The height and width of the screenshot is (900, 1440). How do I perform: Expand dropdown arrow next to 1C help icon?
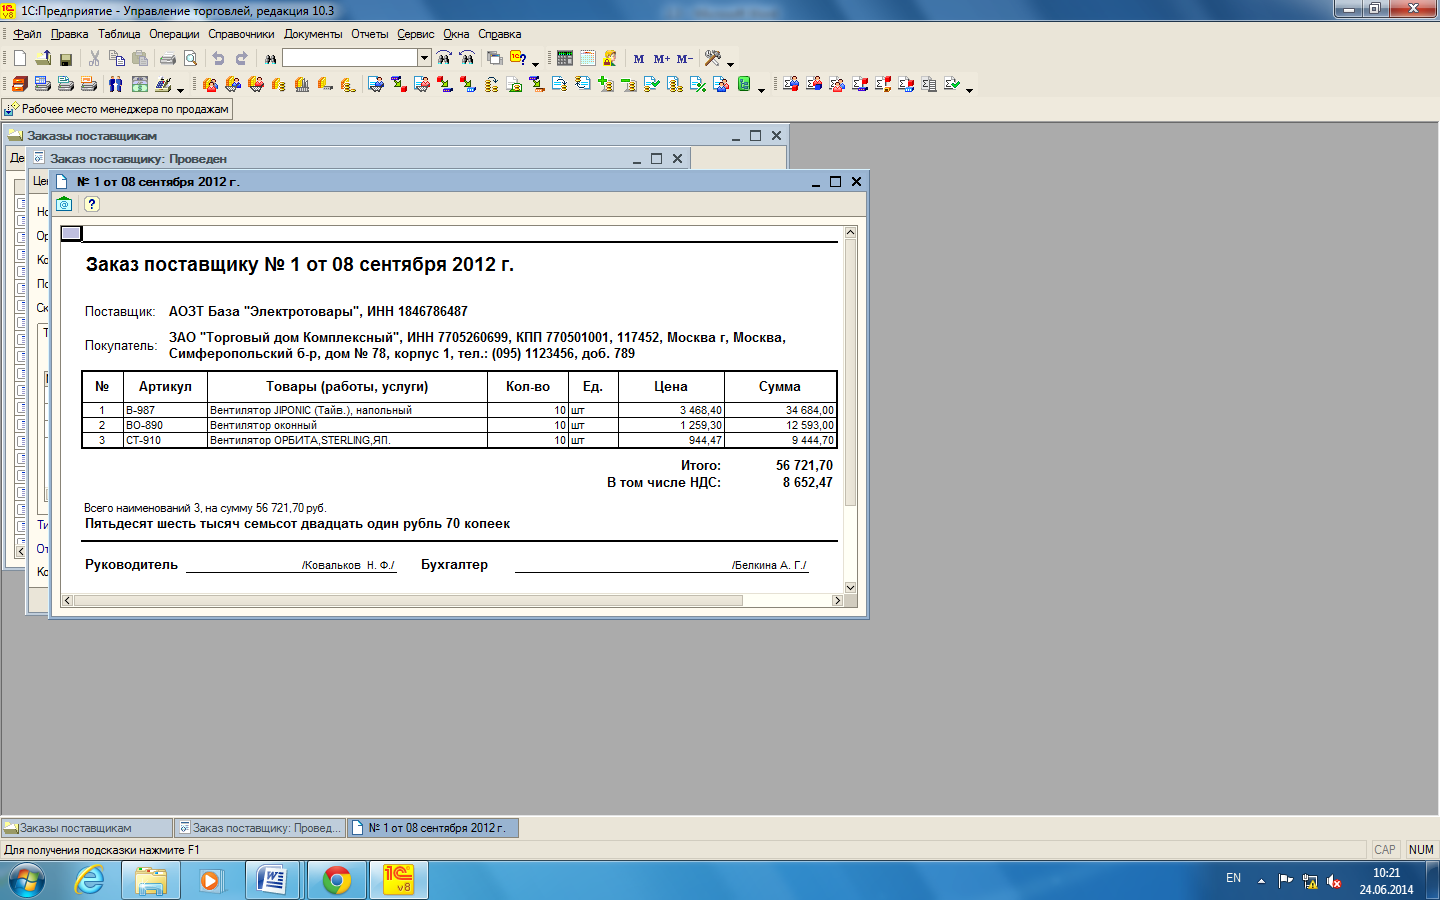point(535,63)
